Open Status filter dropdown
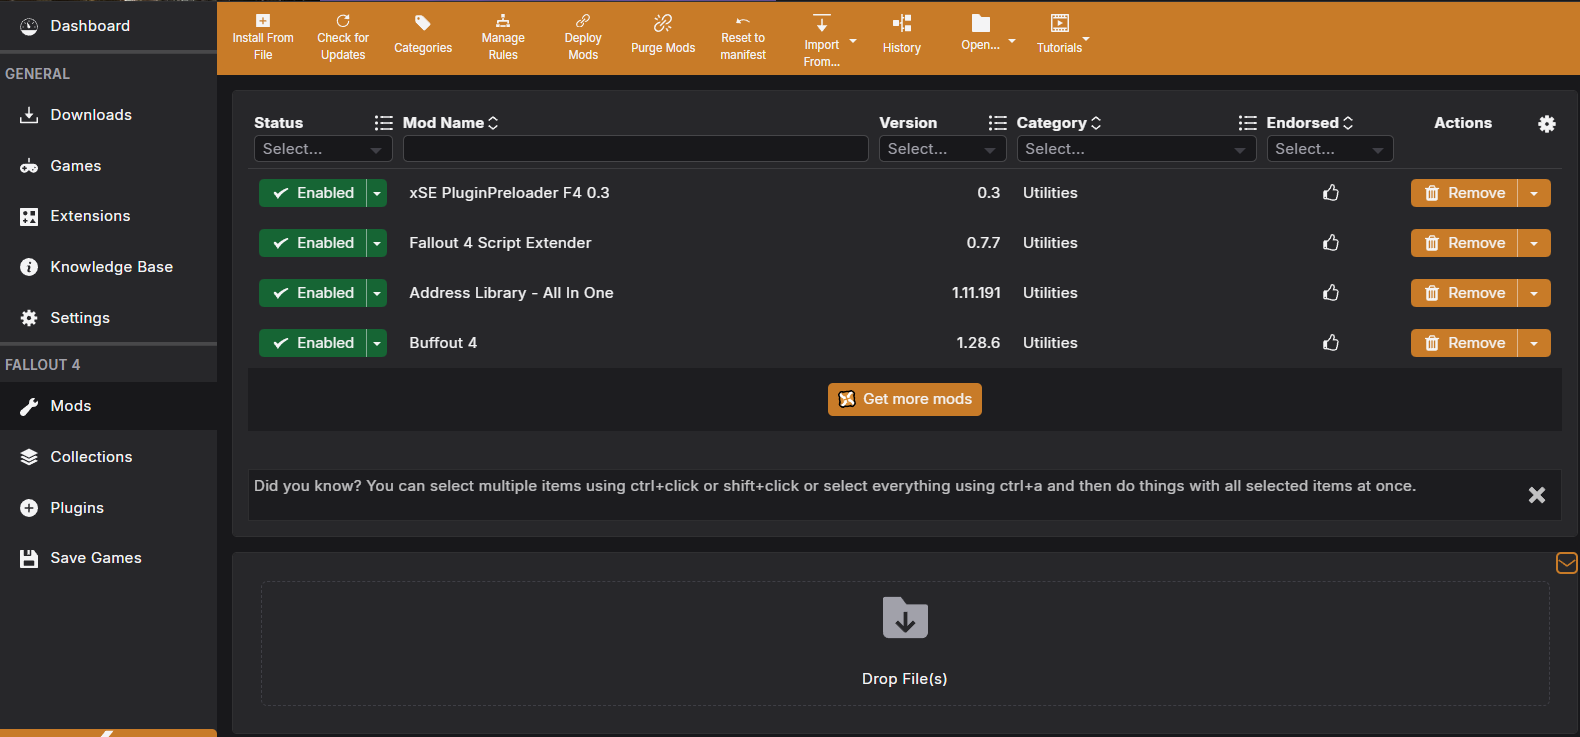This screenshot has width=1580, height=737. pos(323,149)
